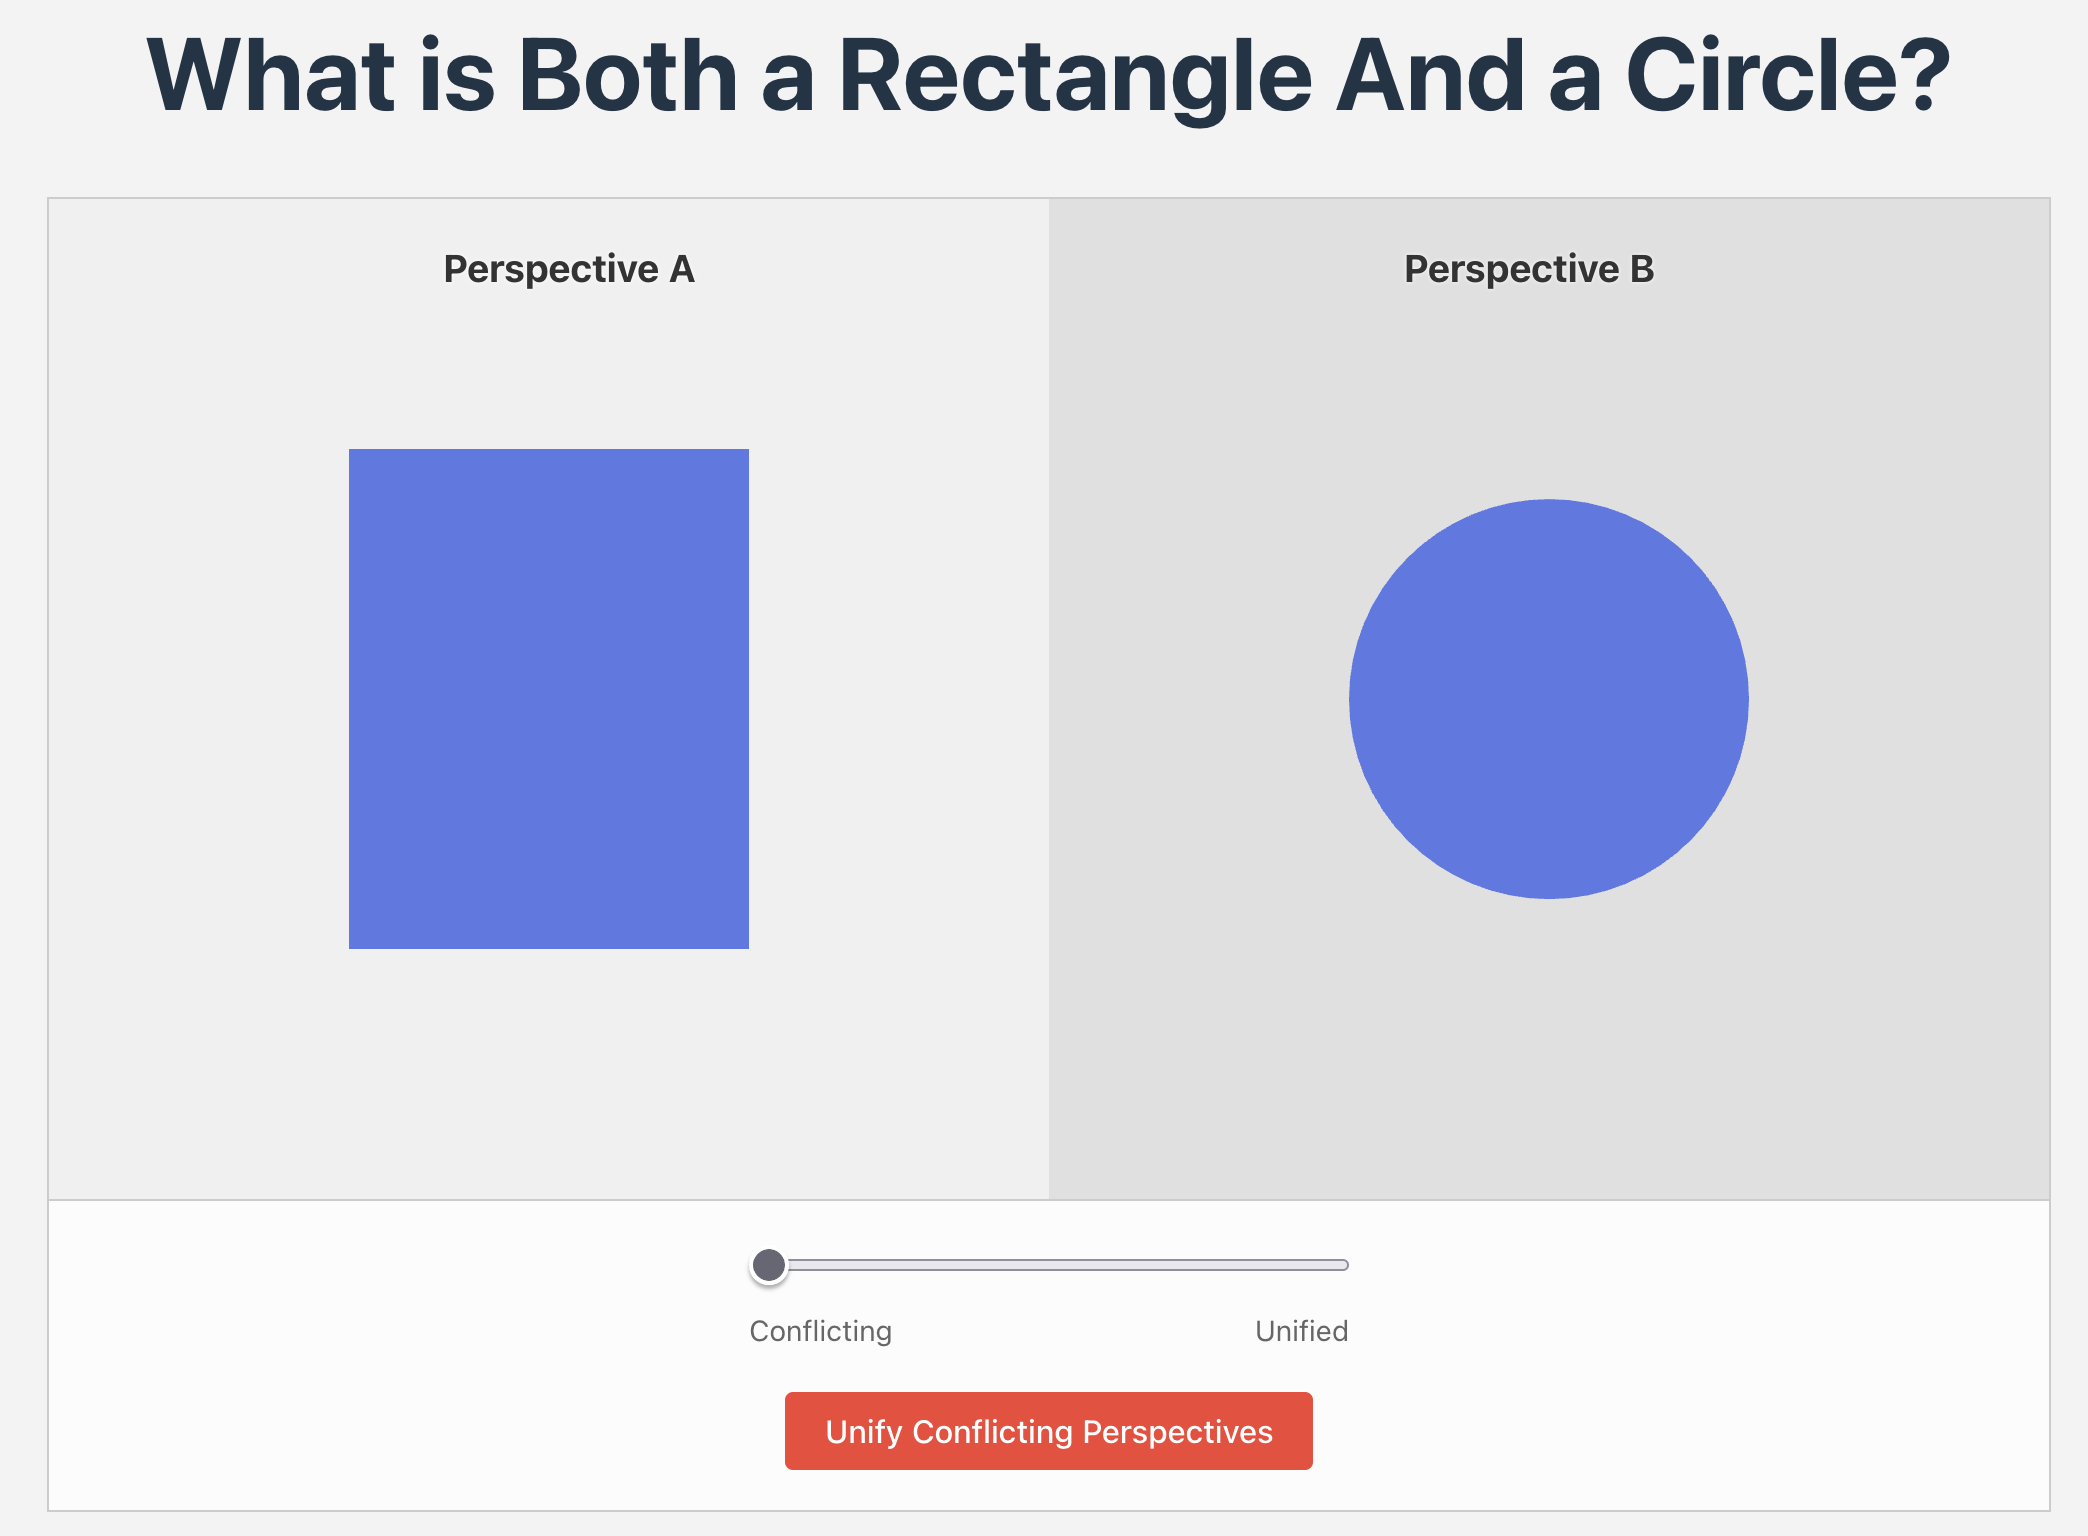Select the blue rectangle in Perspective A
Screen dimensions: 2088x1536
(x=548, y=698)
